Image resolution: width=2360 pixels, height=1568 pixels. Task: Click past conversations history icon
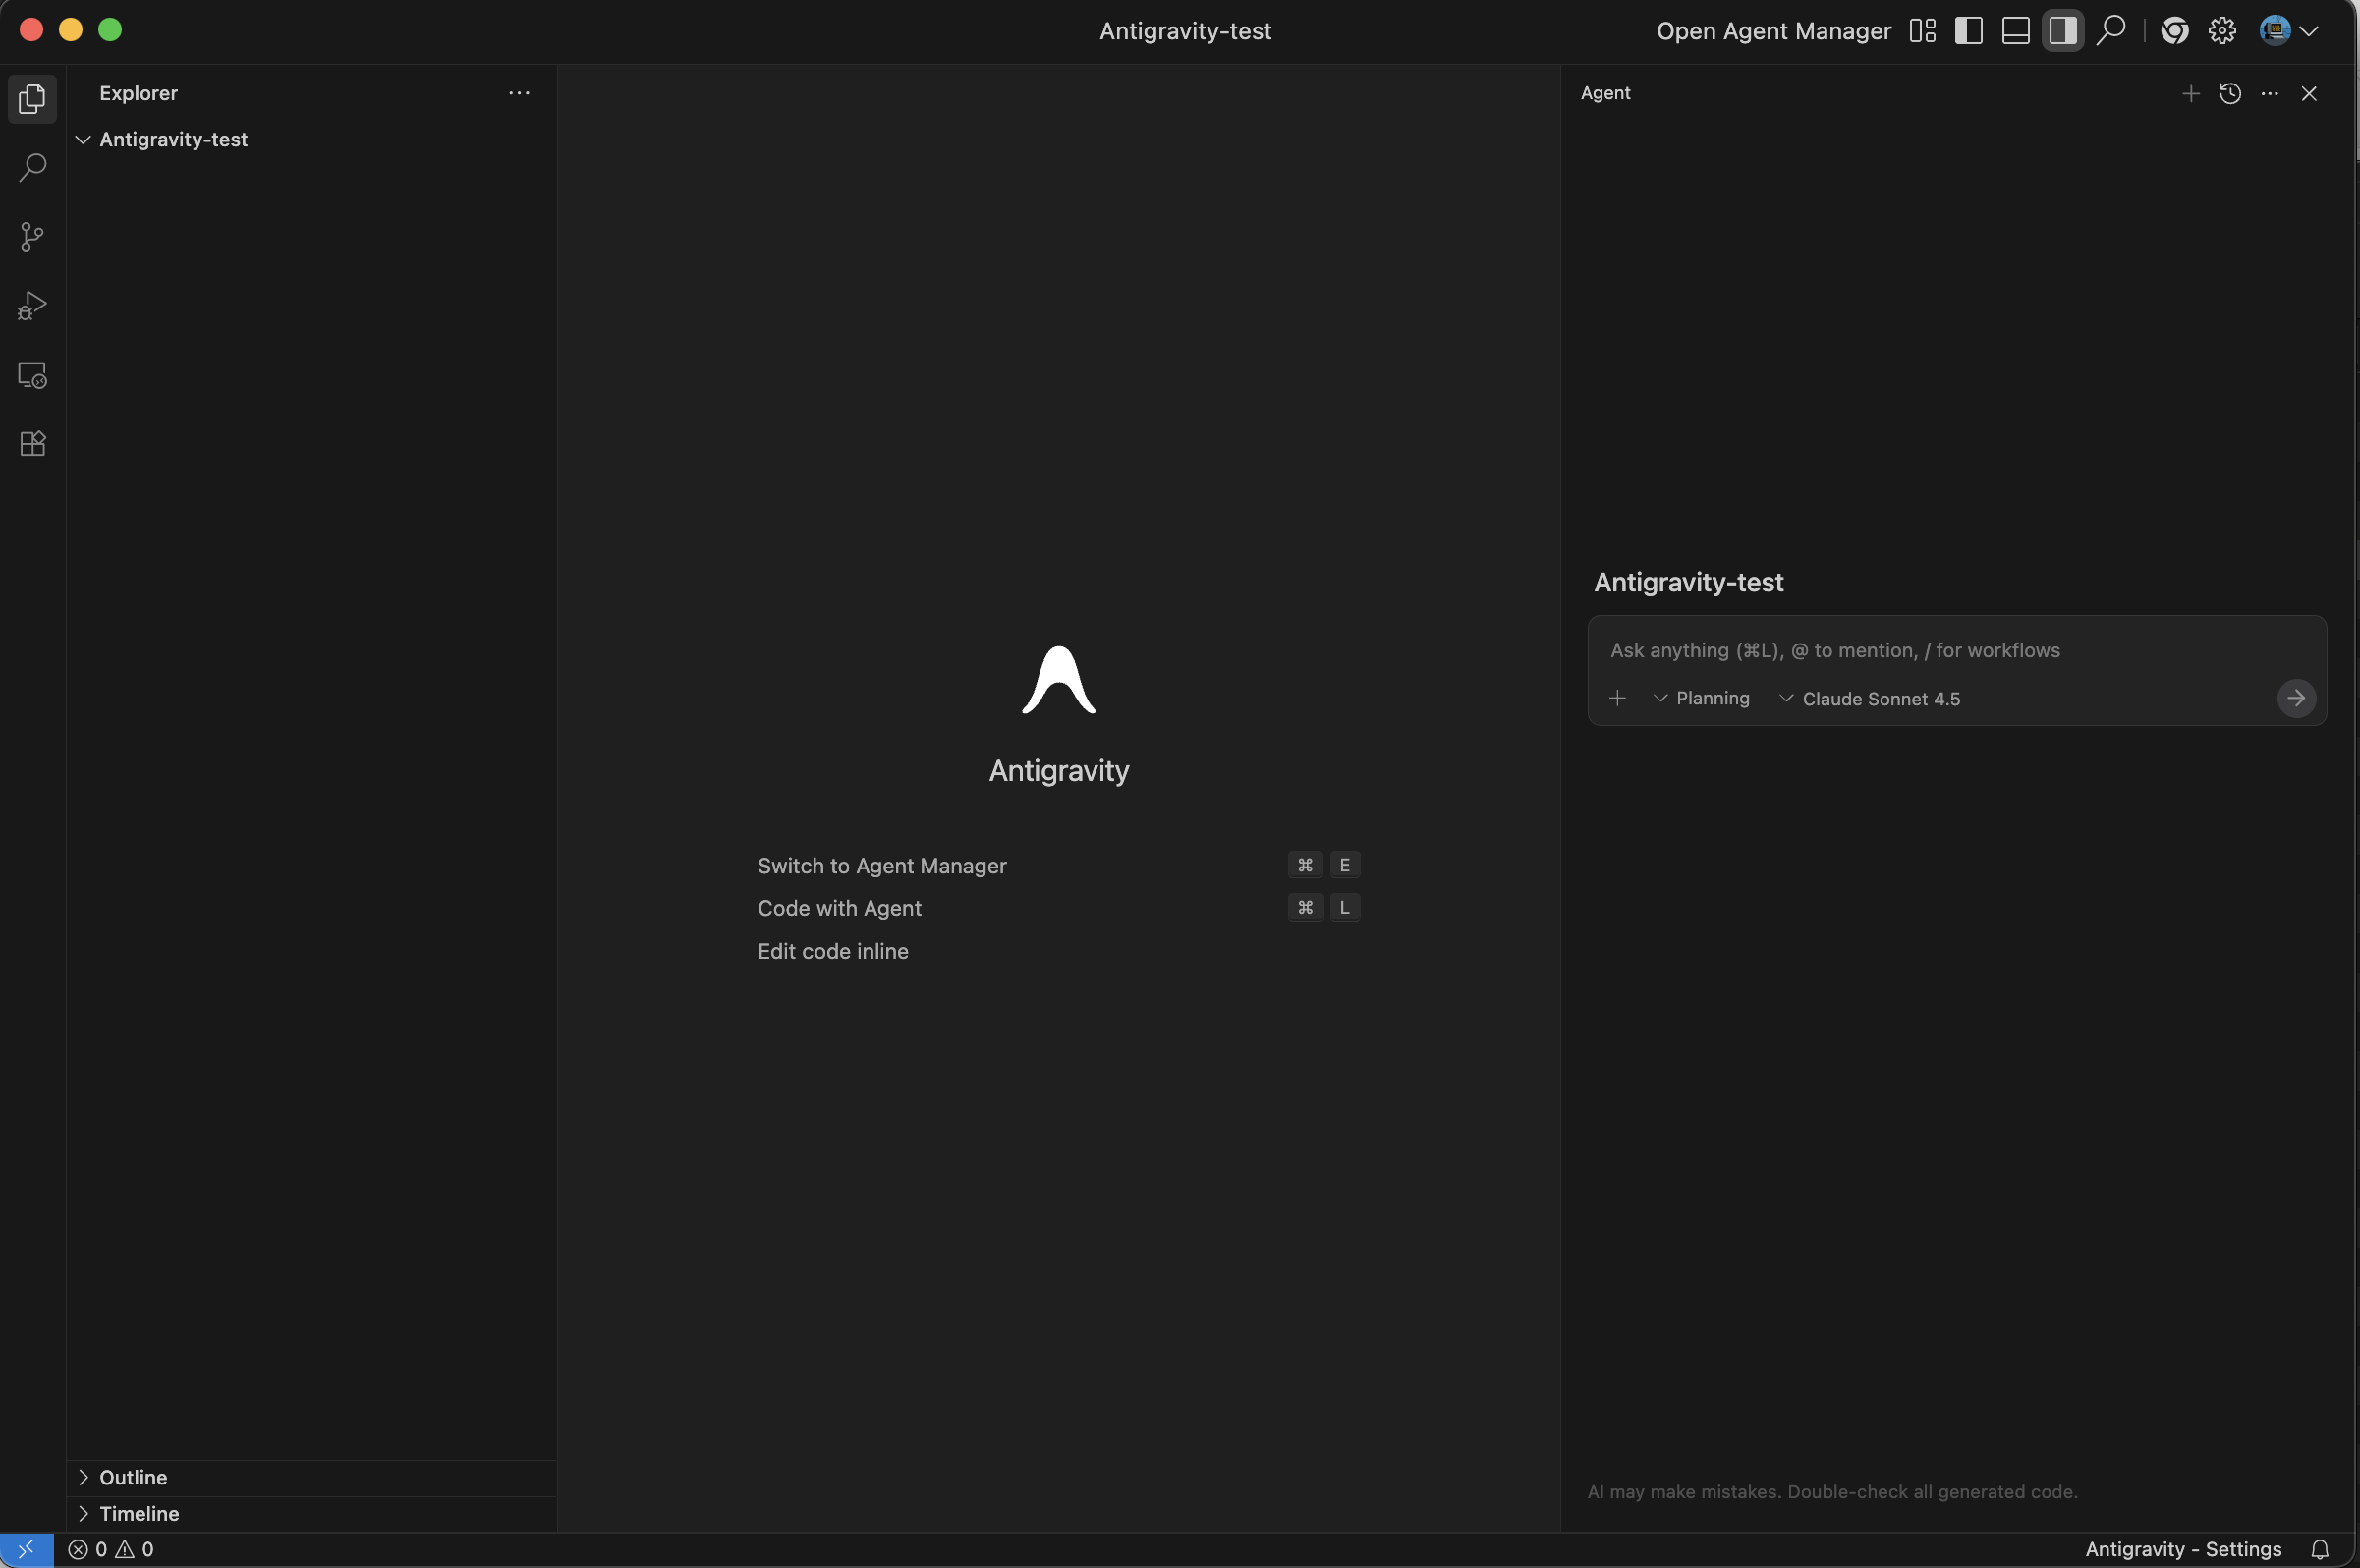click(x=2229, y=93)
